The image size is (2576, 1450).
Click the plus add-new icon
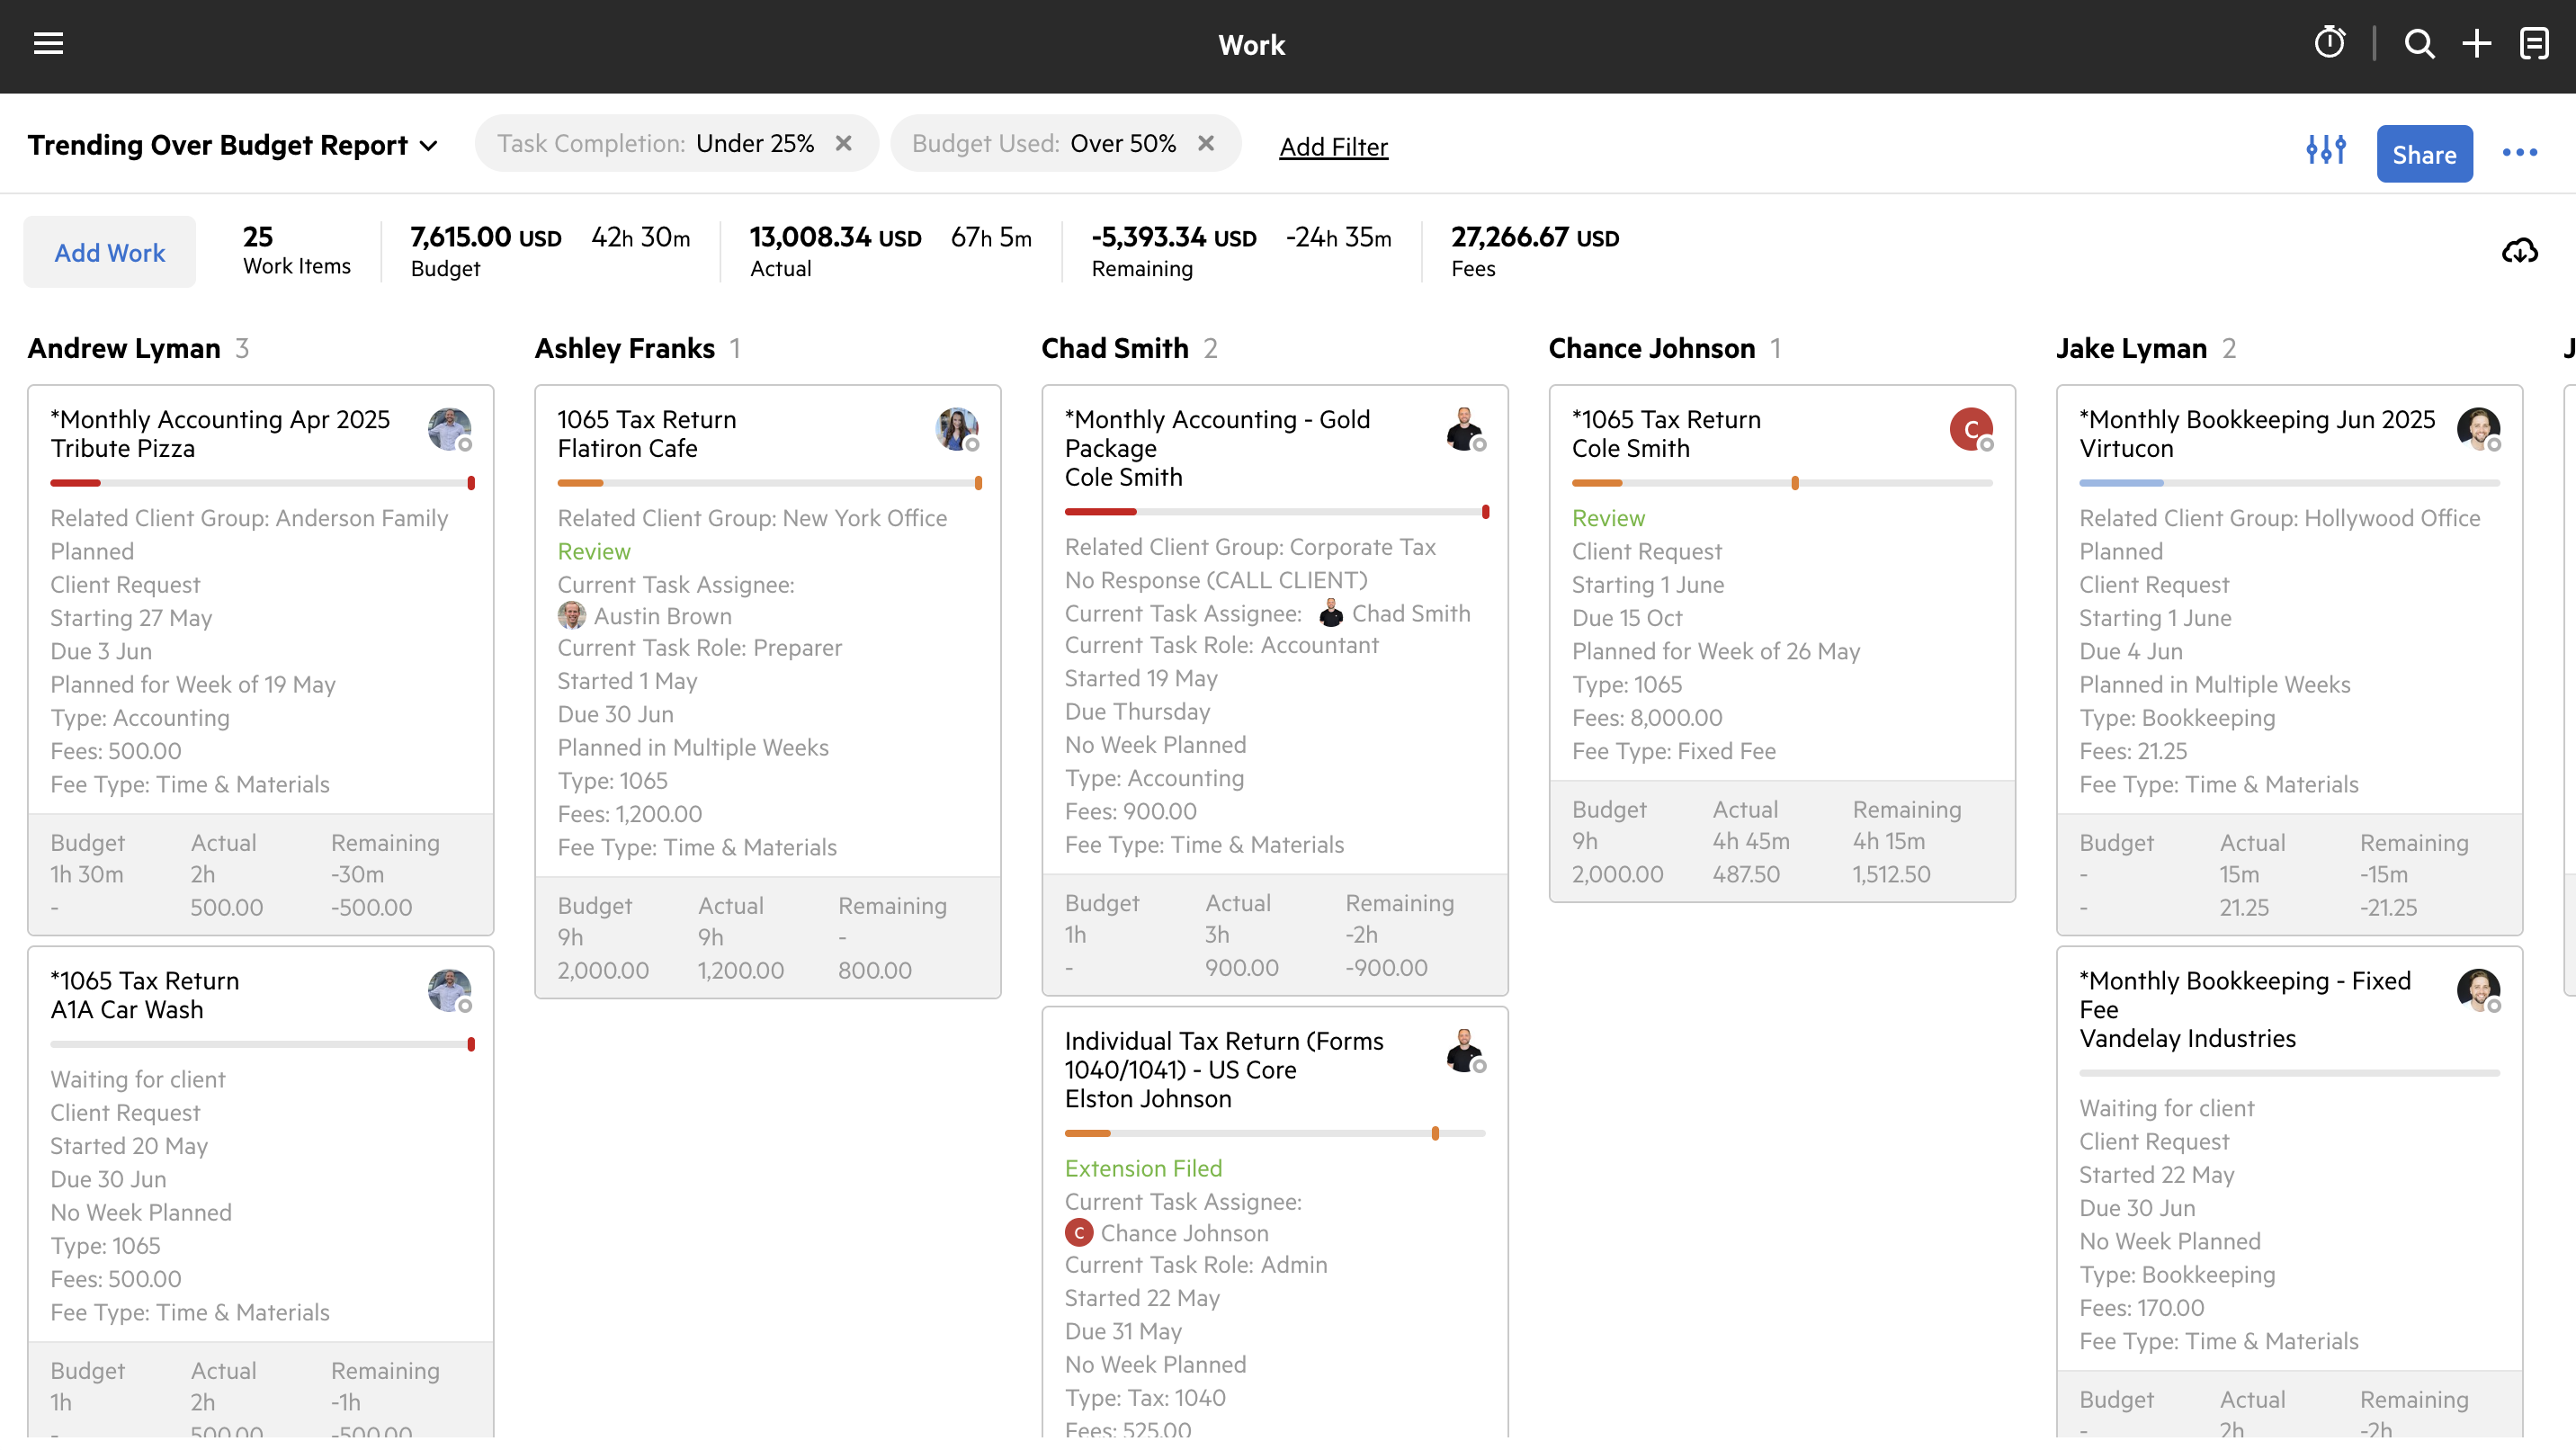[x=2476, y=44]
